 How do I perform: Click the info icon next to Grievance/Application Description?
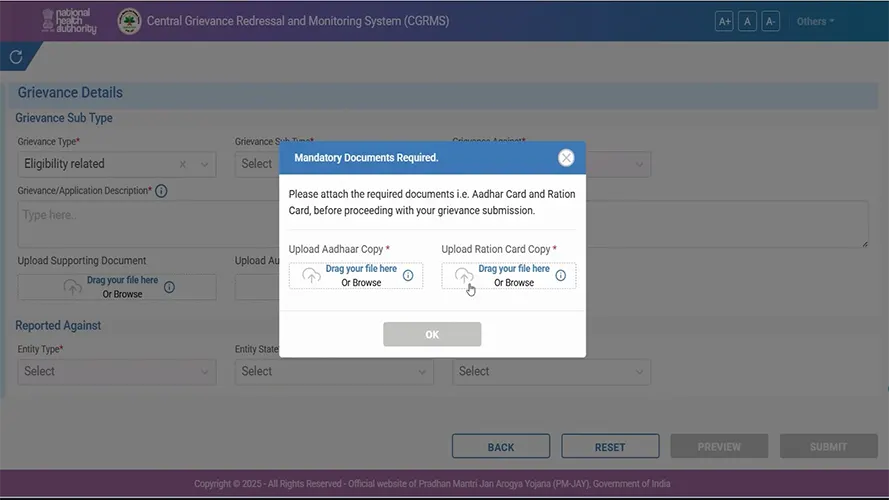click(161, 191)
